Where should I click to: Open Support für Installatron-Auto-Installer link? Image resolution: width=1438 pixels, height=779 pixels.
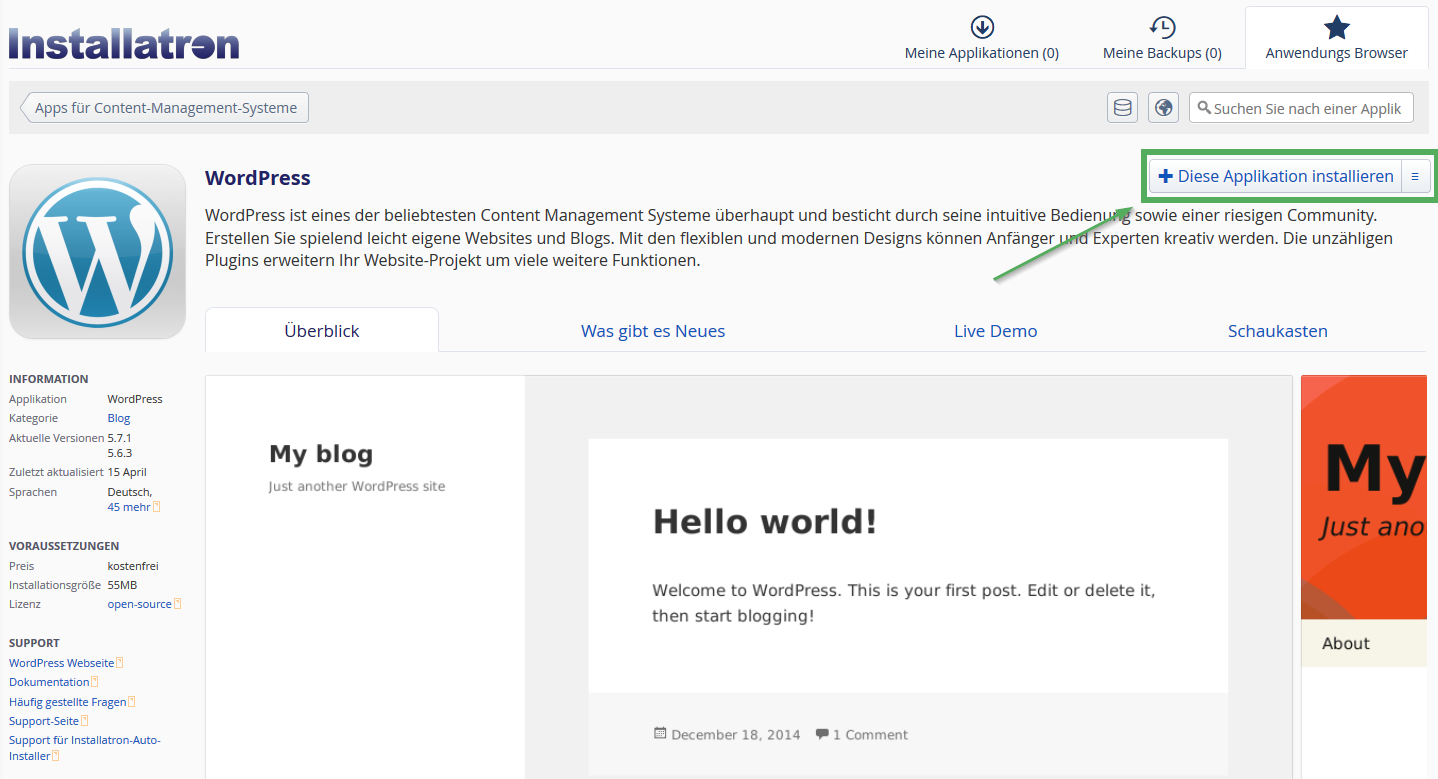(x=84, y=748)
